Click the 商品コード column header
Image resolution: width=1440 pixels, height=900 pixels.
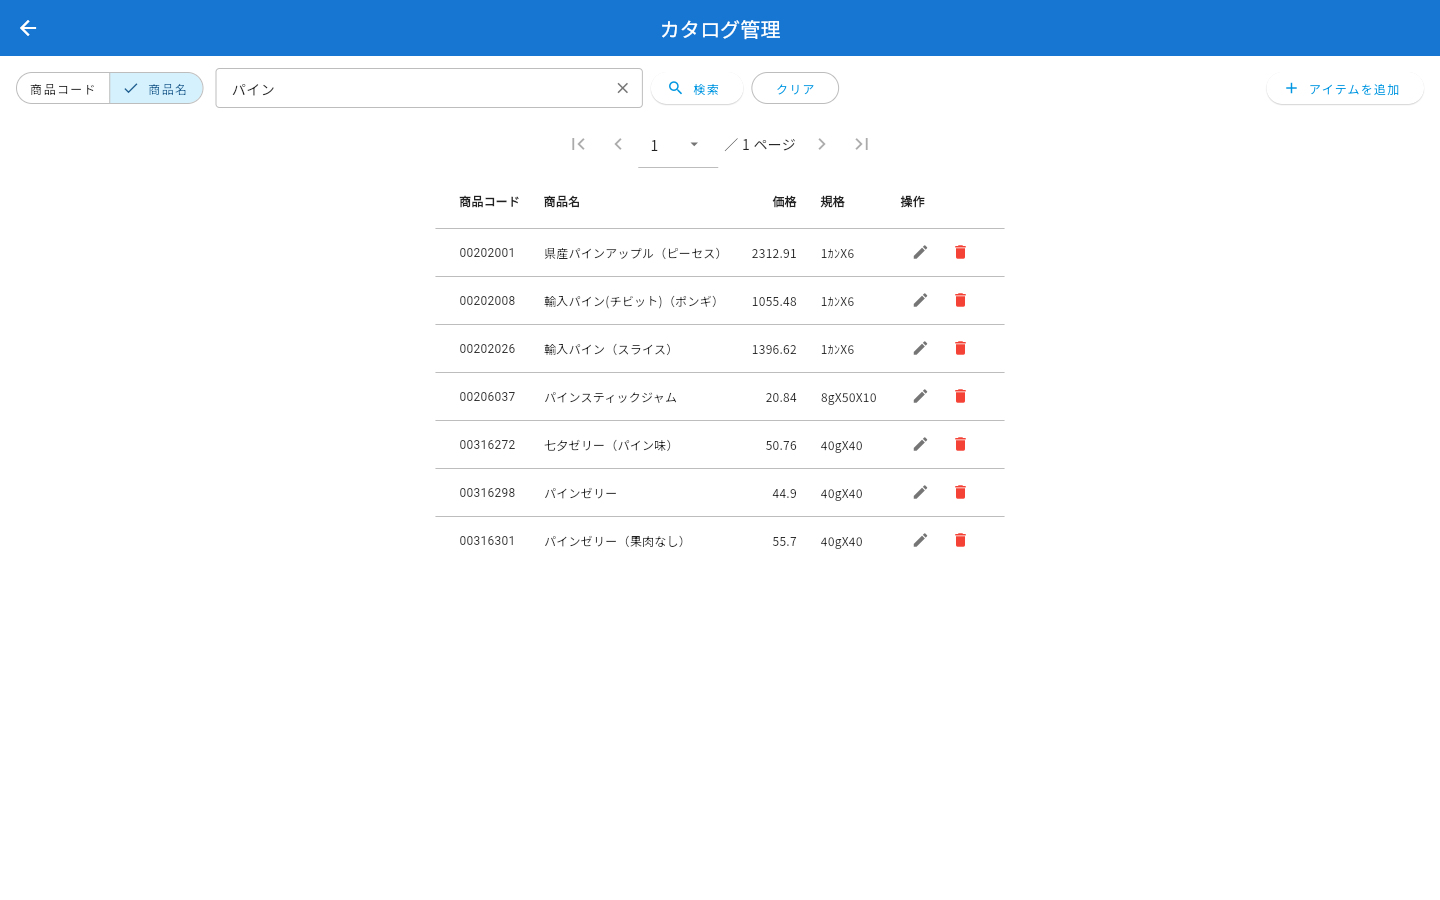click(x=489, y=202)
